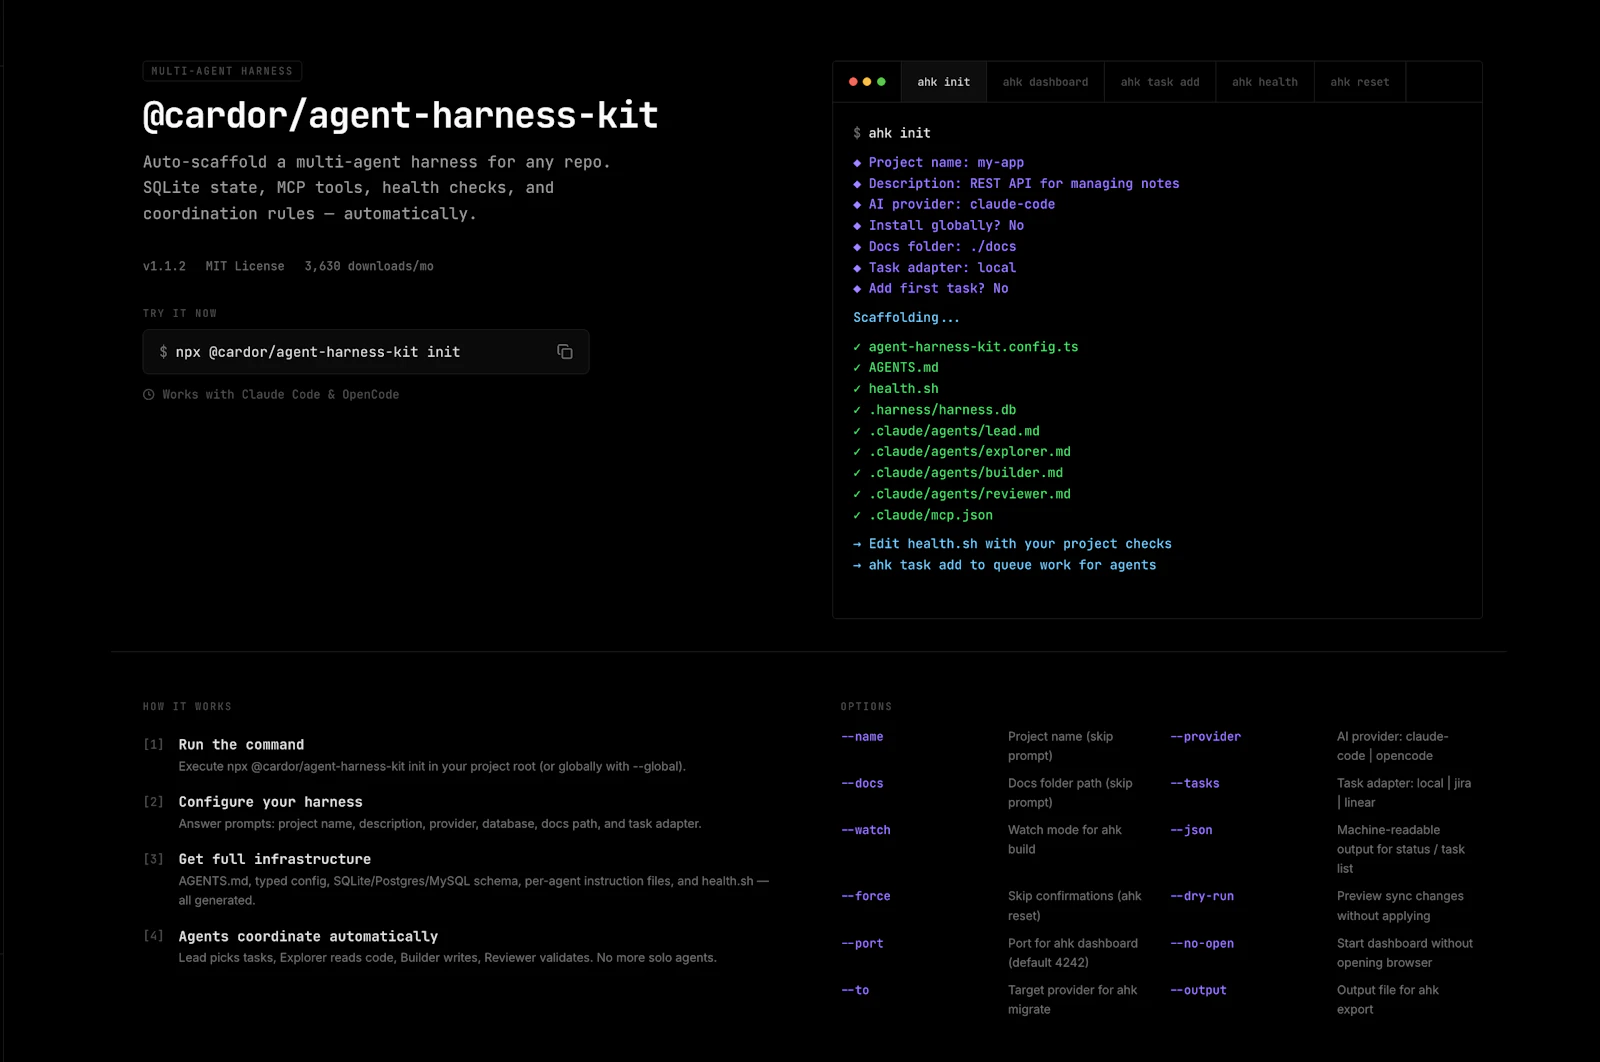Click the --output option flag
The height and width of the screenshot is (1062, 1600).
1198,990
